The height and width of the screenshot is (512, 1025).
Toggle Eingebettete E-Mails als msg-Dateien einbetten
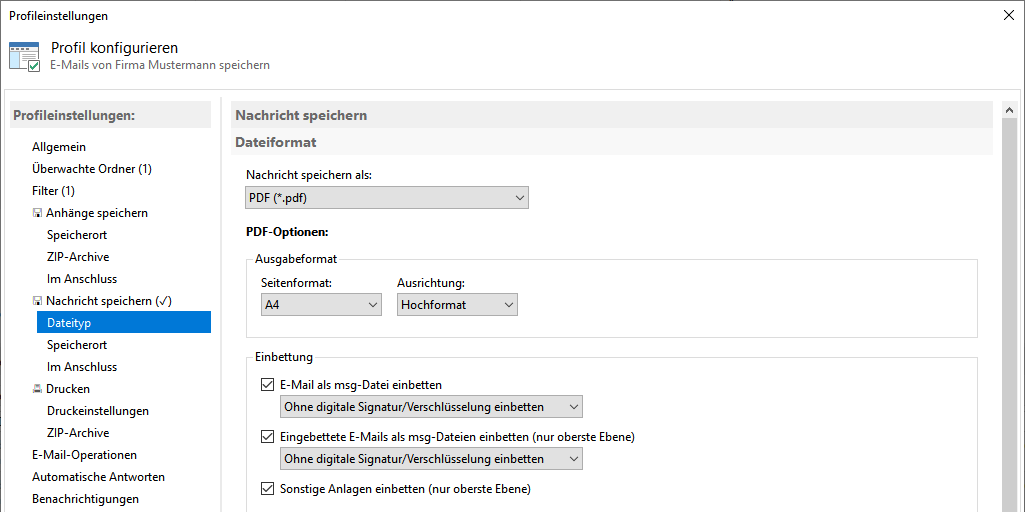click(267, 436)
